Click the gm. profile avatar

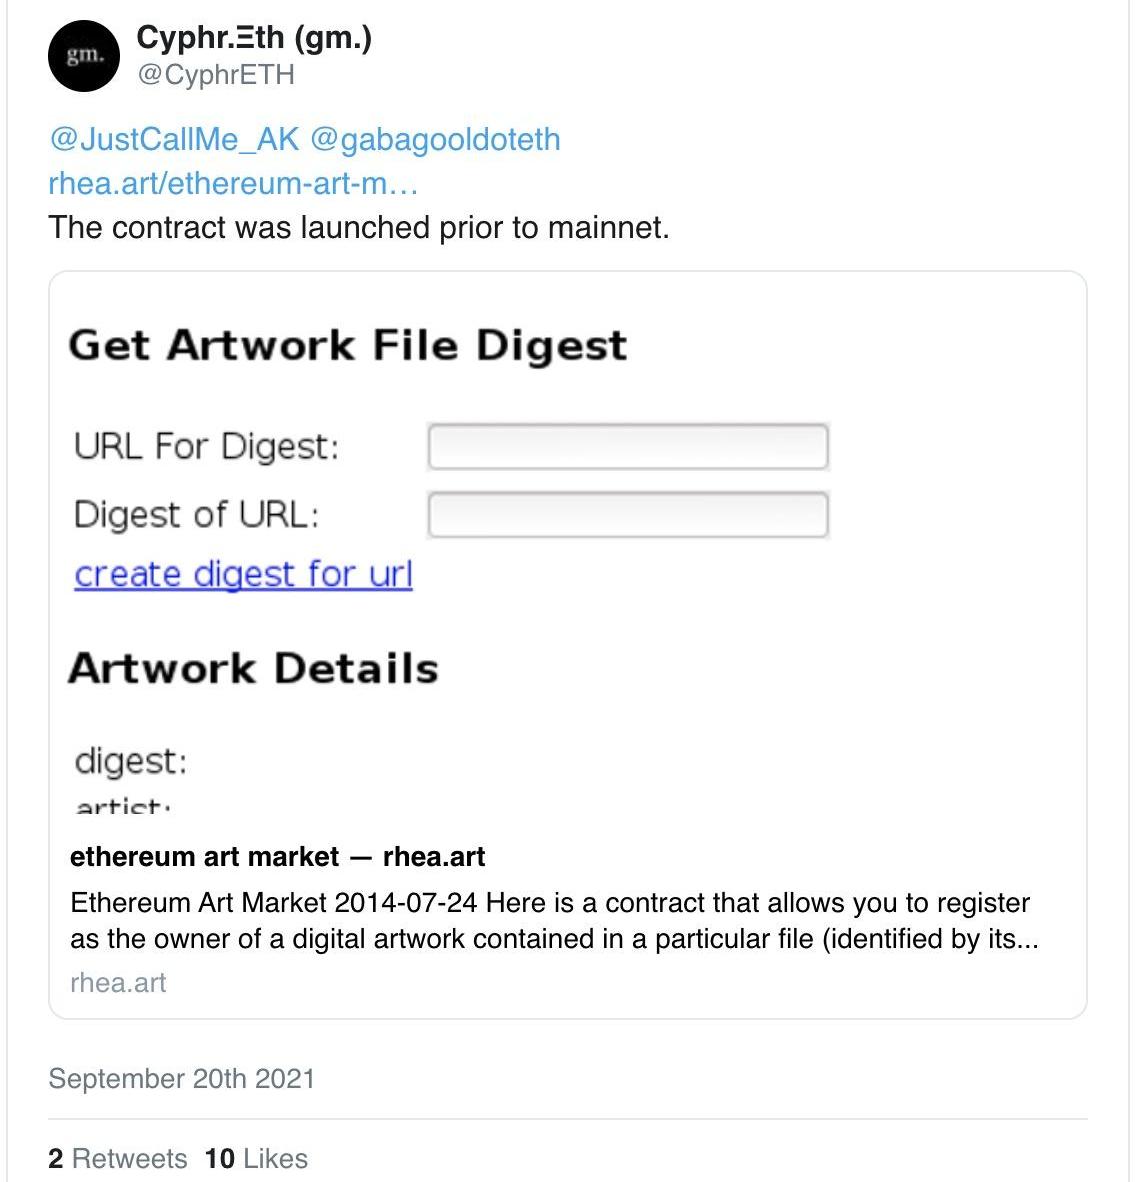click(x=84, y=56)
